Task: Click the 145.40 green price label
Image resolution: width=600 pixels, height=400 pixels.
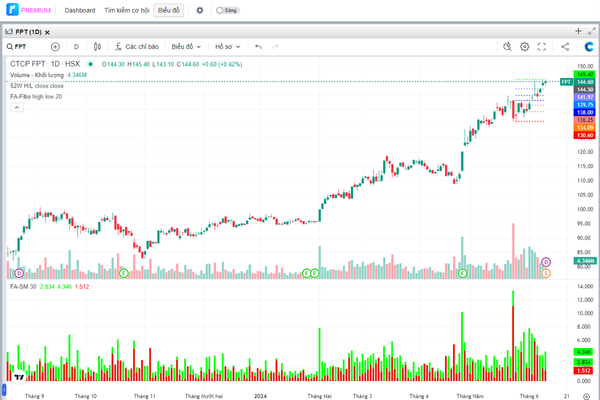Action: (x=585, y=74)
